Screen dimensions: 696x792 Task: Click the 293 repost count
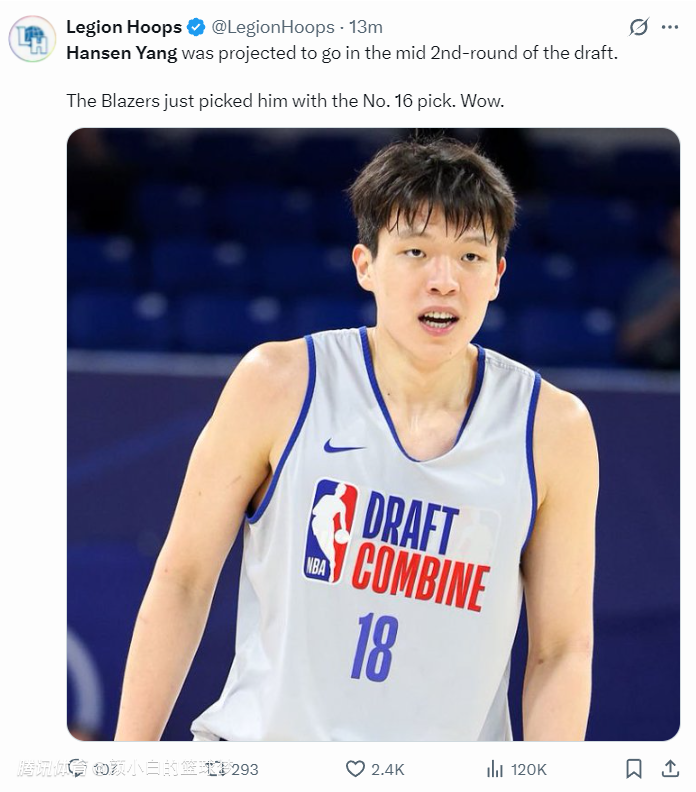245,769
